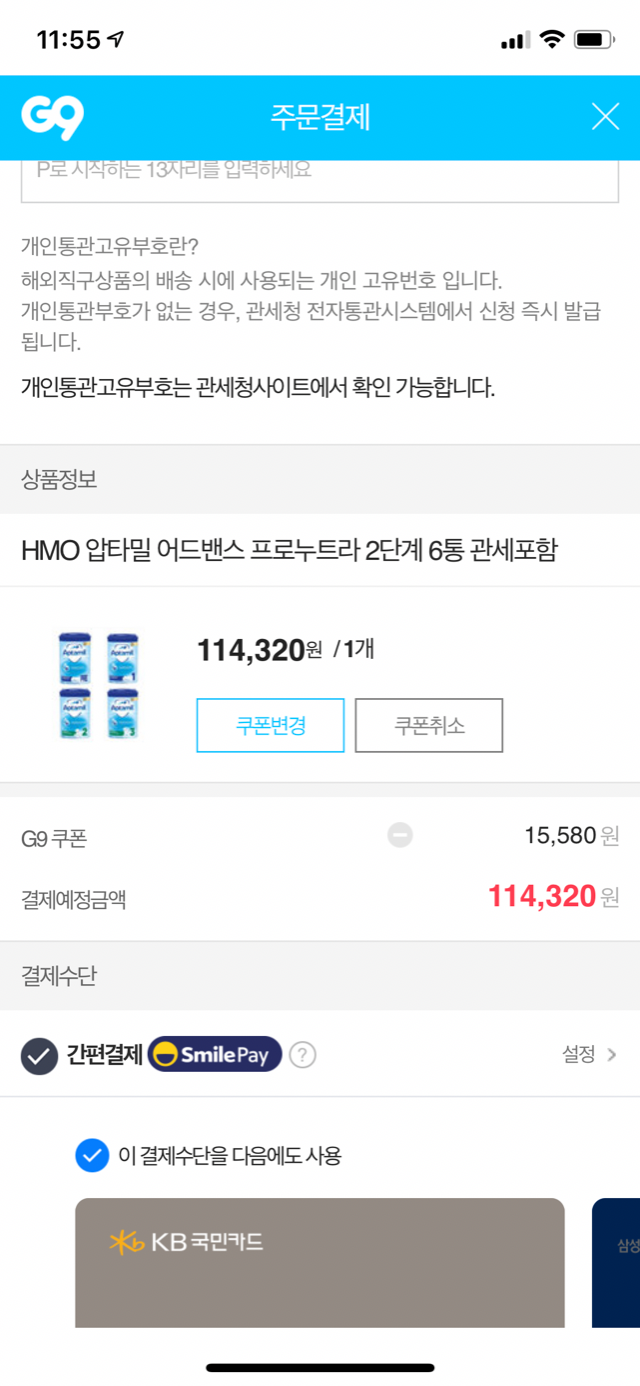Viewport: 640px width, 1386px height.
Task: Uncheck 이 결제수단을 다음에도 사용
Action: (91, 1156)
